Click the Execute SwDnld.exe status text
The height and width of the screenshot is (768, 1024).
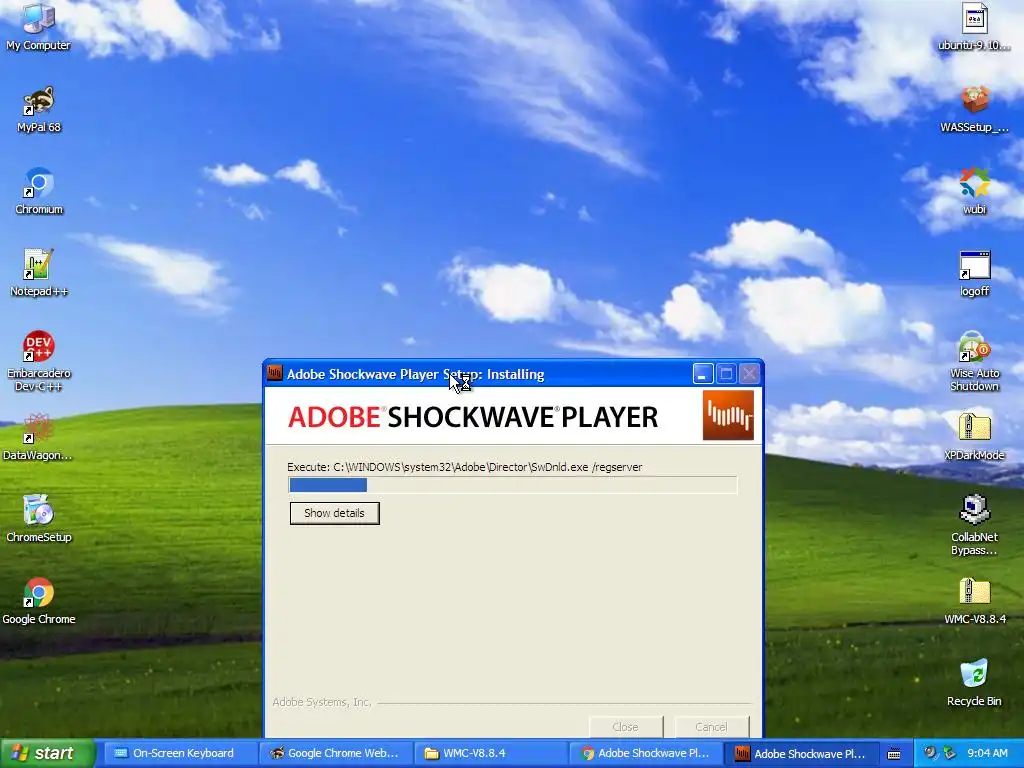coord(464,468)
